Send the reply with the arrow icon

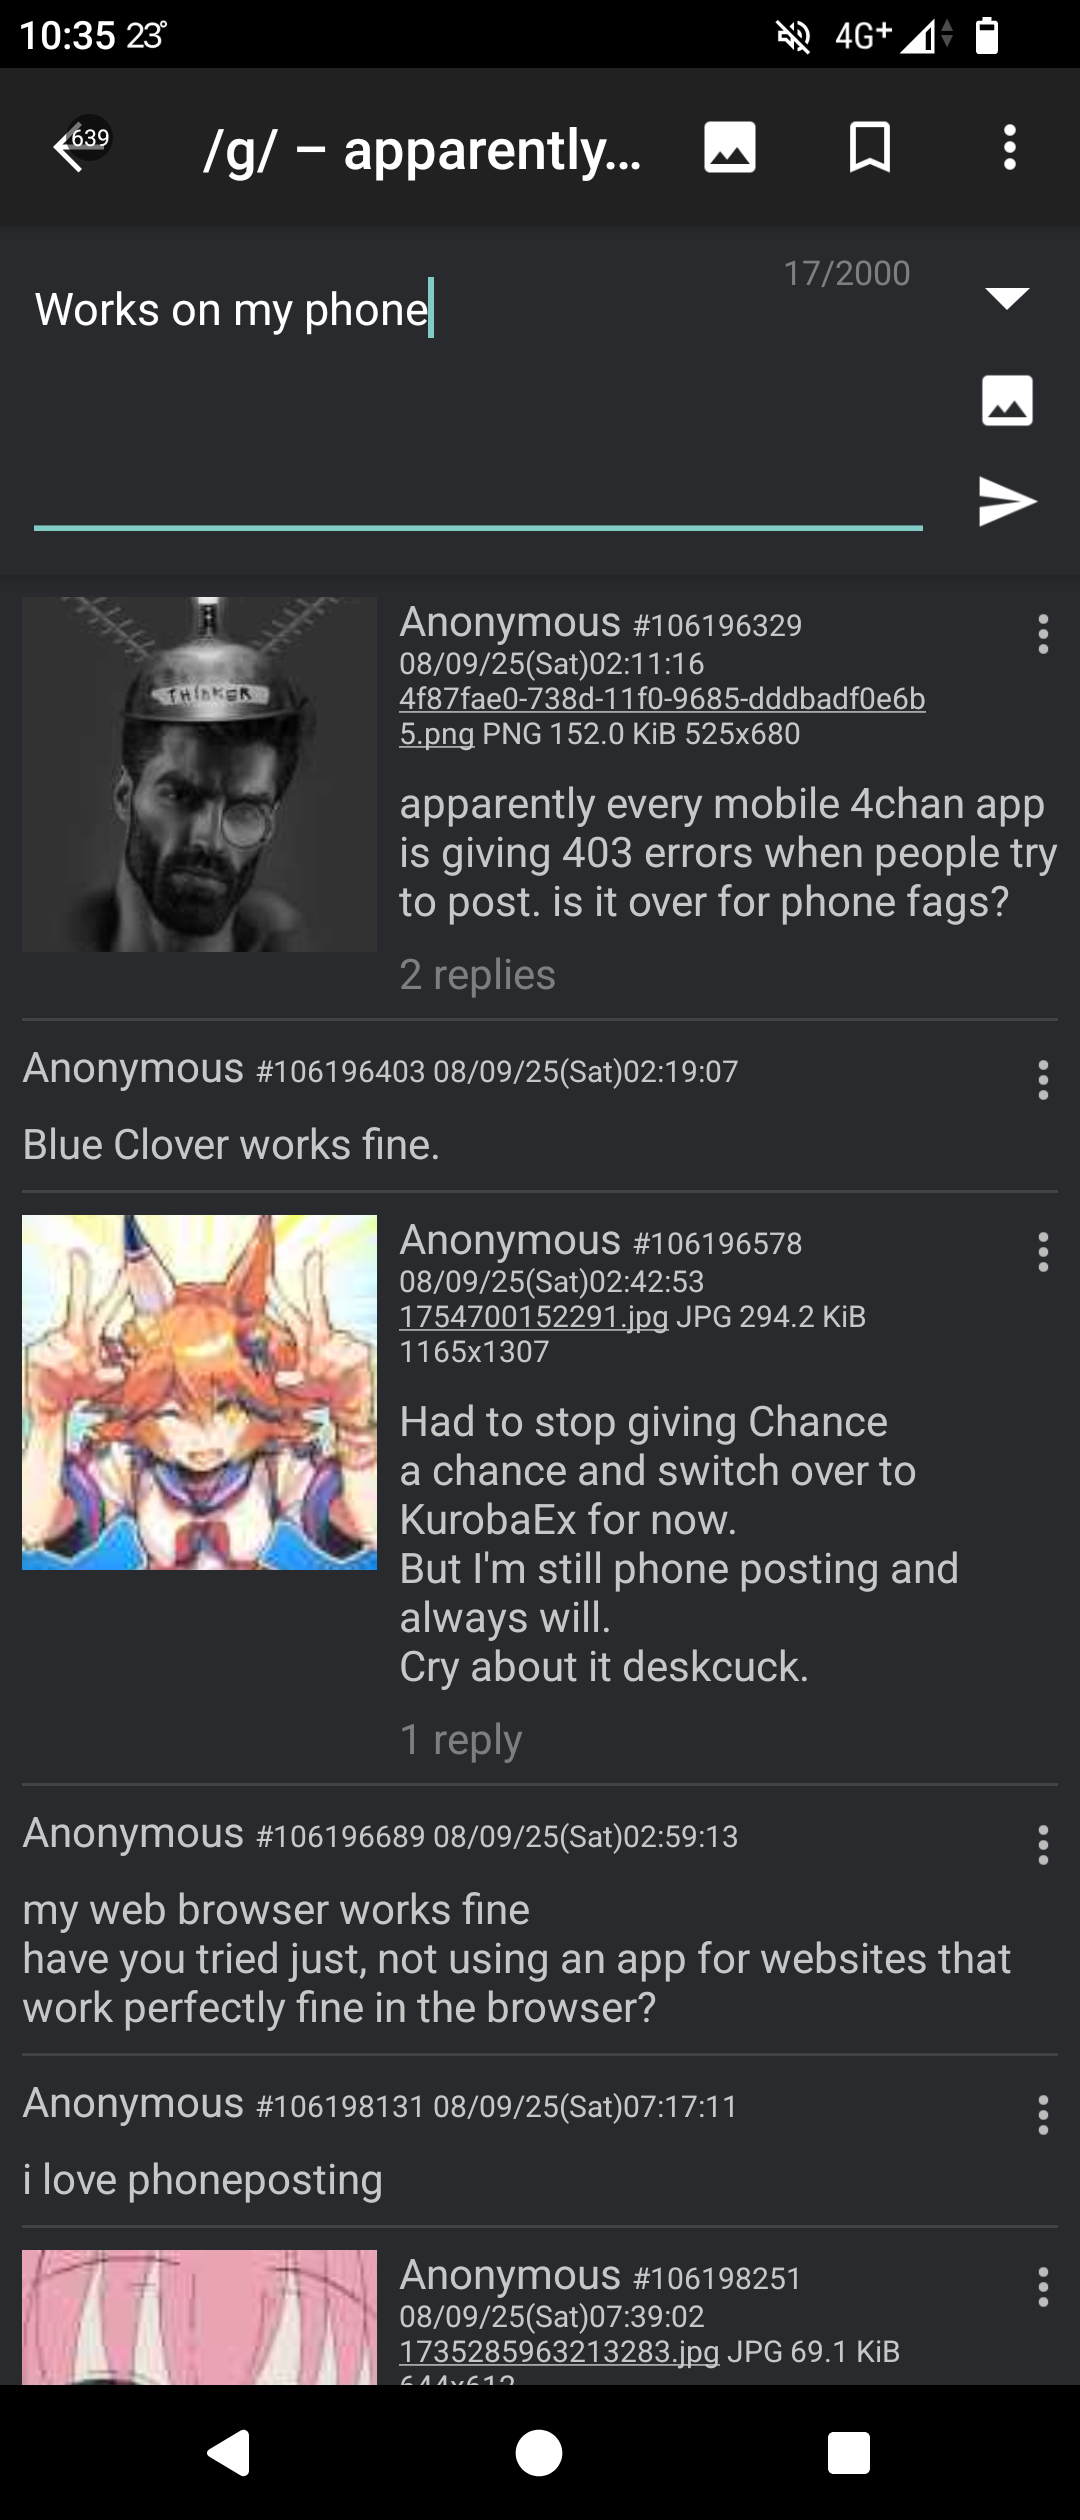(x=1007, y=500)
